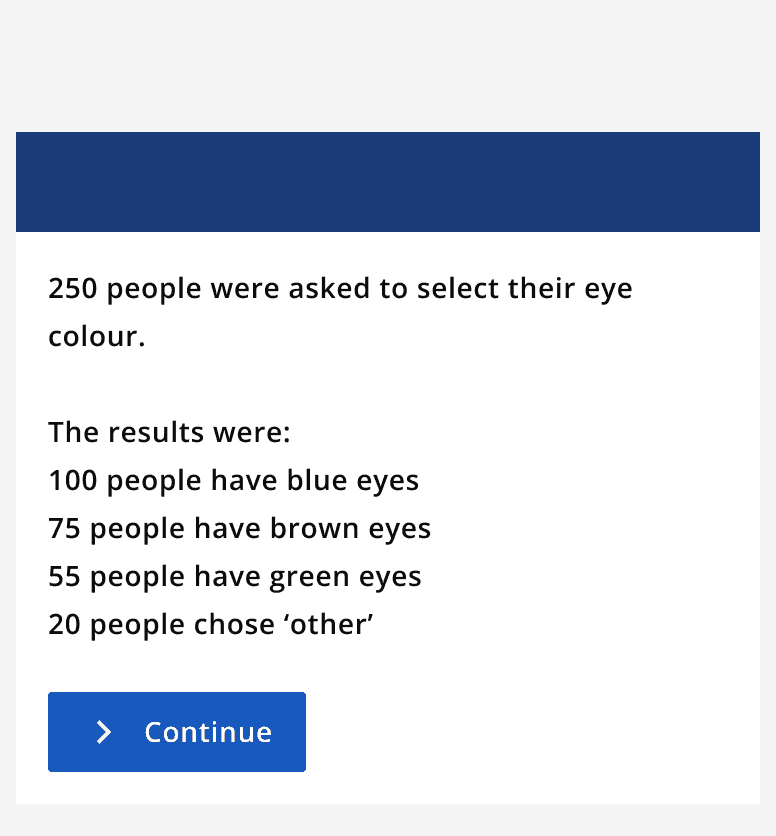Click the text '20 people chose other'
776x836 pixels.
click(210, 624)
